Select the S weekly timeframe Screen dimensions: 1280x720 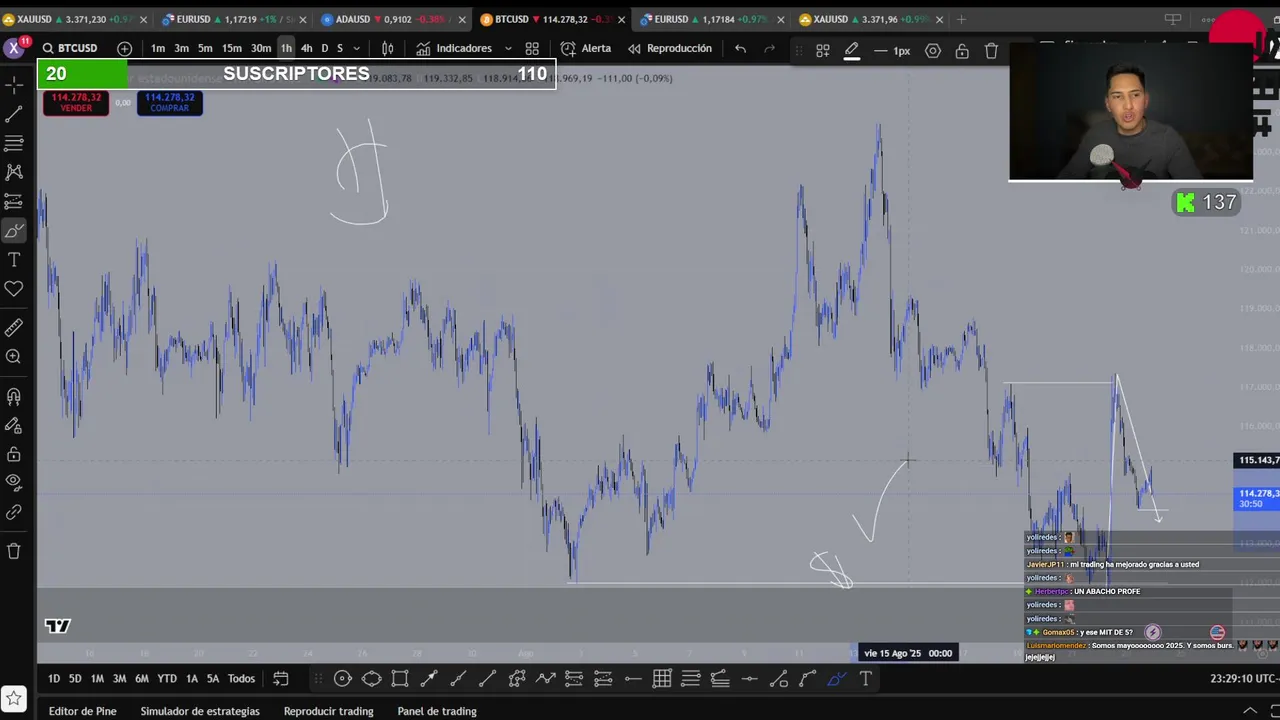click(340, 48)
